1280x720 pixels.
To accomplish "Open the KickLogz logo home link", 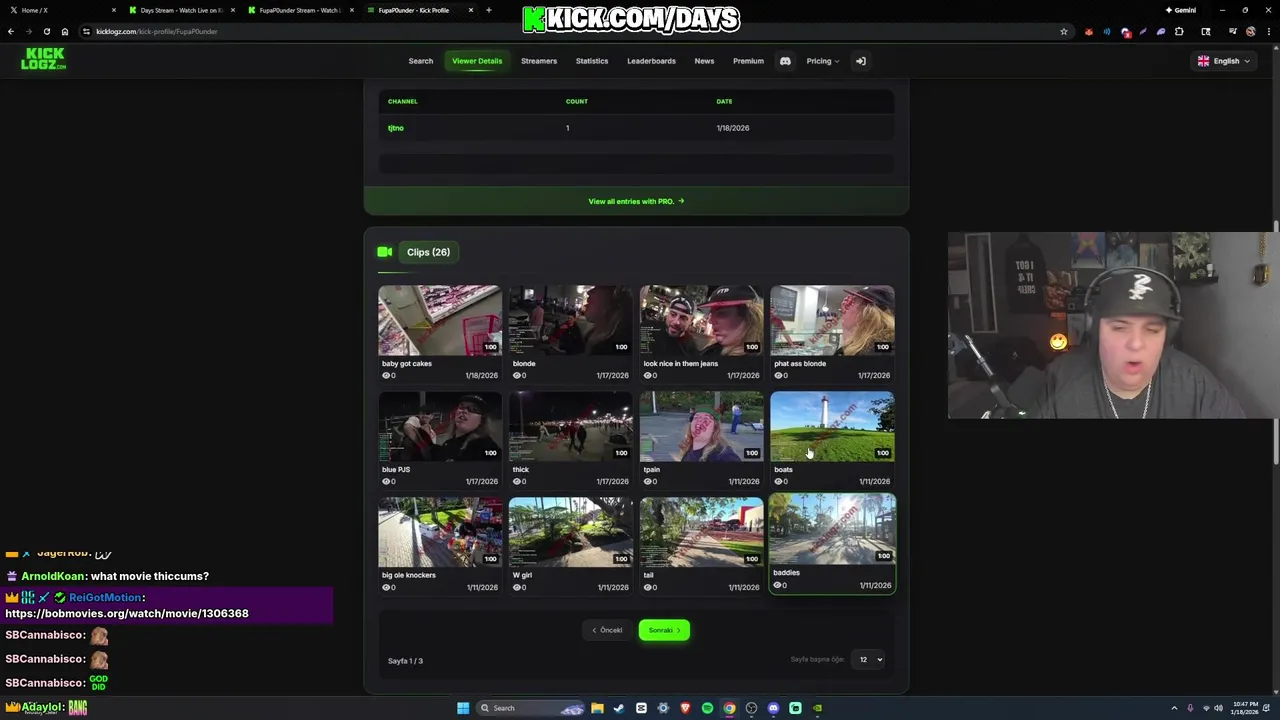I will pos(43,59).
